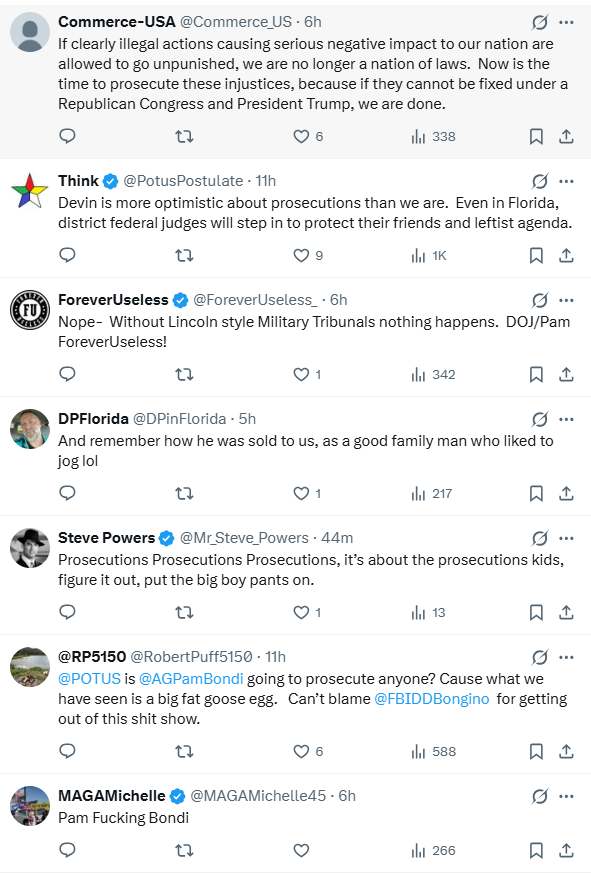Open the @POTUS mention
Image resolution: width=591 pixels, height=874 pixels.
[x=89, y=679]
